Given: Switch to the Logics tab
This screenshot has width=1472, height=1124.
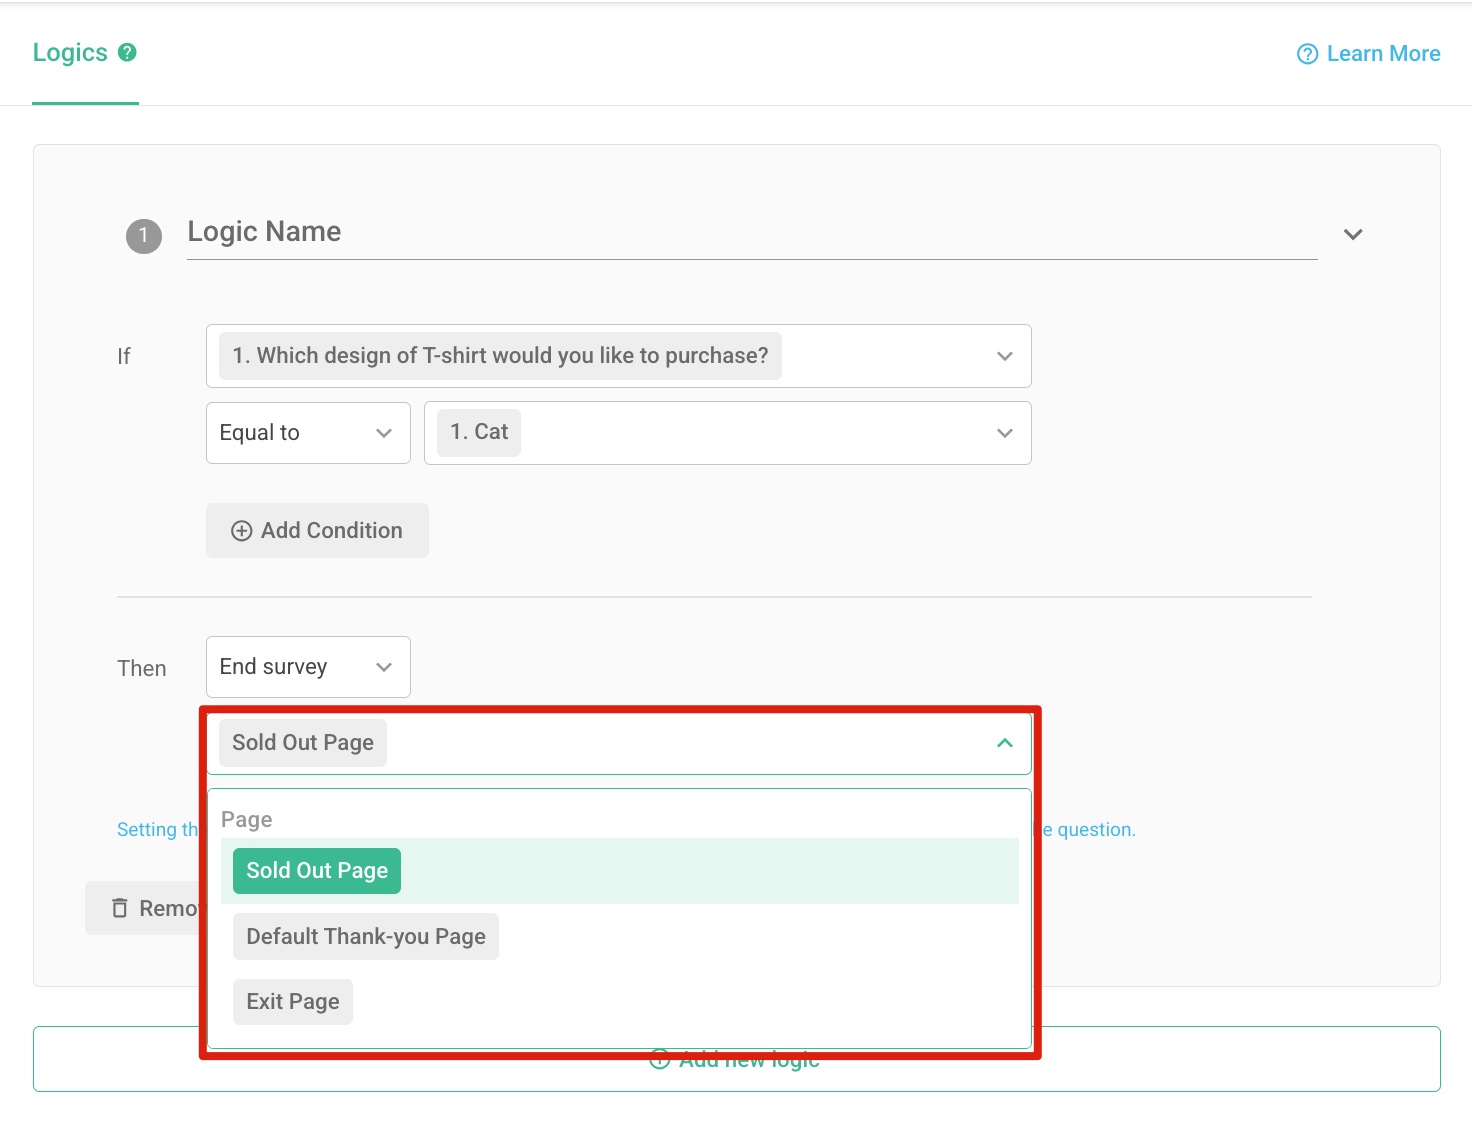Looking at the screenshot, I should [x=70, y=52].
